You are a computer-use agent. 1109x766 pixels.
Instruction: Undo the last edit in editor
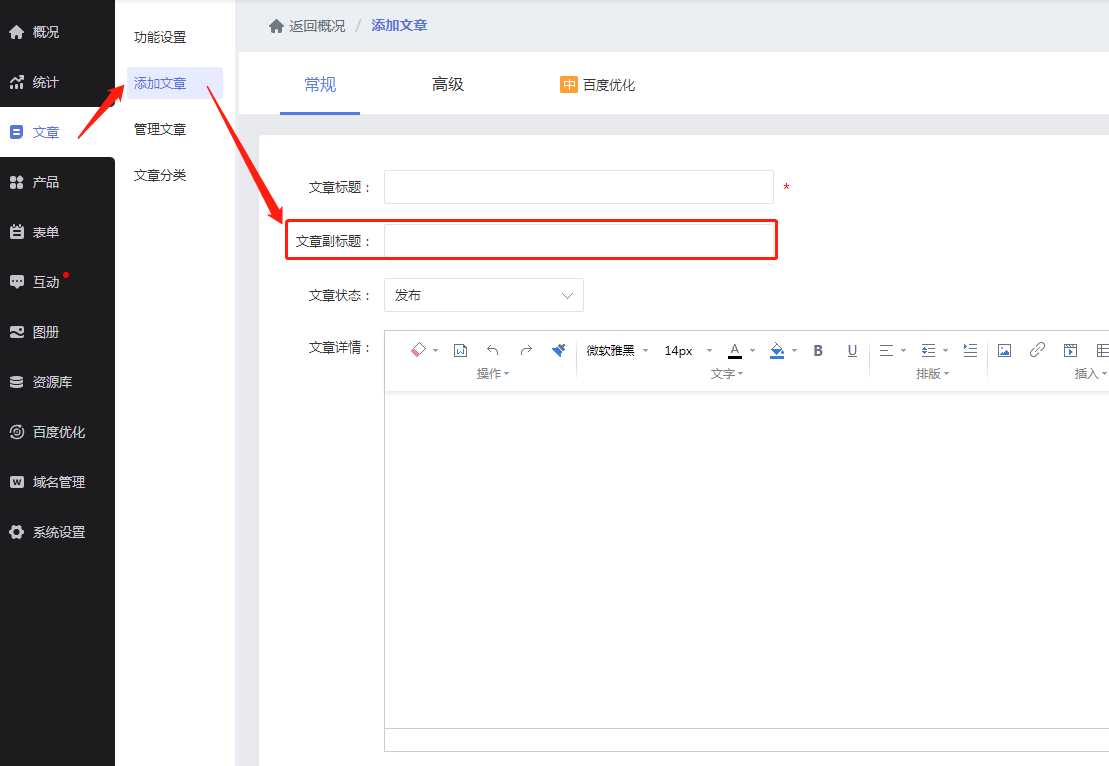[x=493, y=350]
